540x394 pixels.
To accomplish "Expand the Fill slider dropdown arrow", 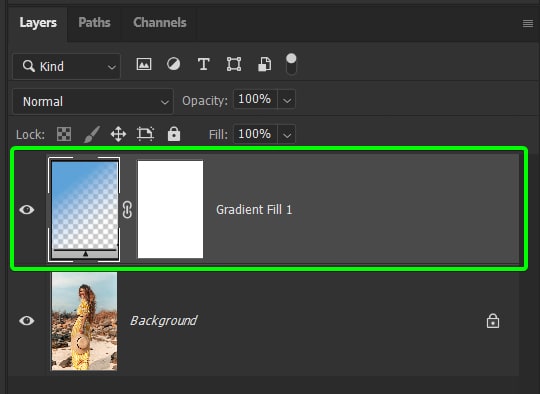I will [287, 134].
